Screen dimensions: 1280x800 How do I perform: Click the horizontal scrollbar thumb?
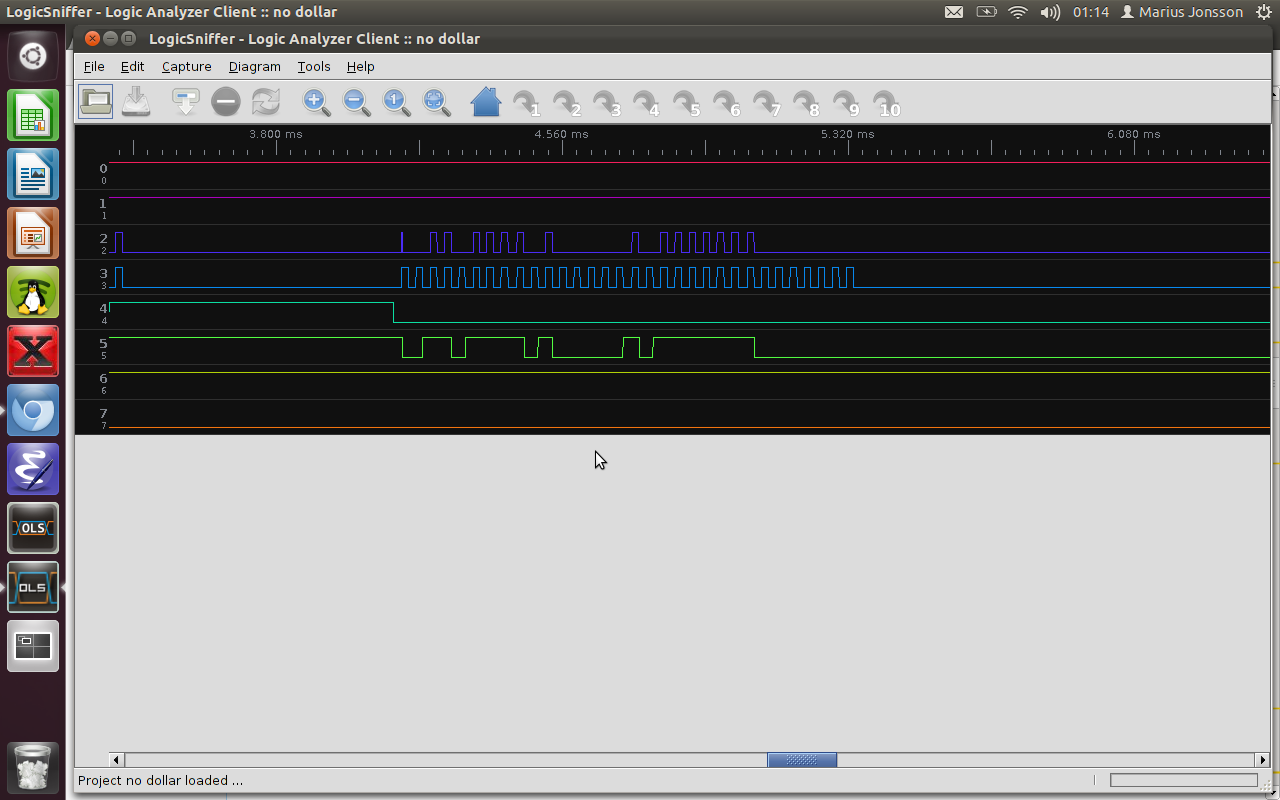pos(802,760)
